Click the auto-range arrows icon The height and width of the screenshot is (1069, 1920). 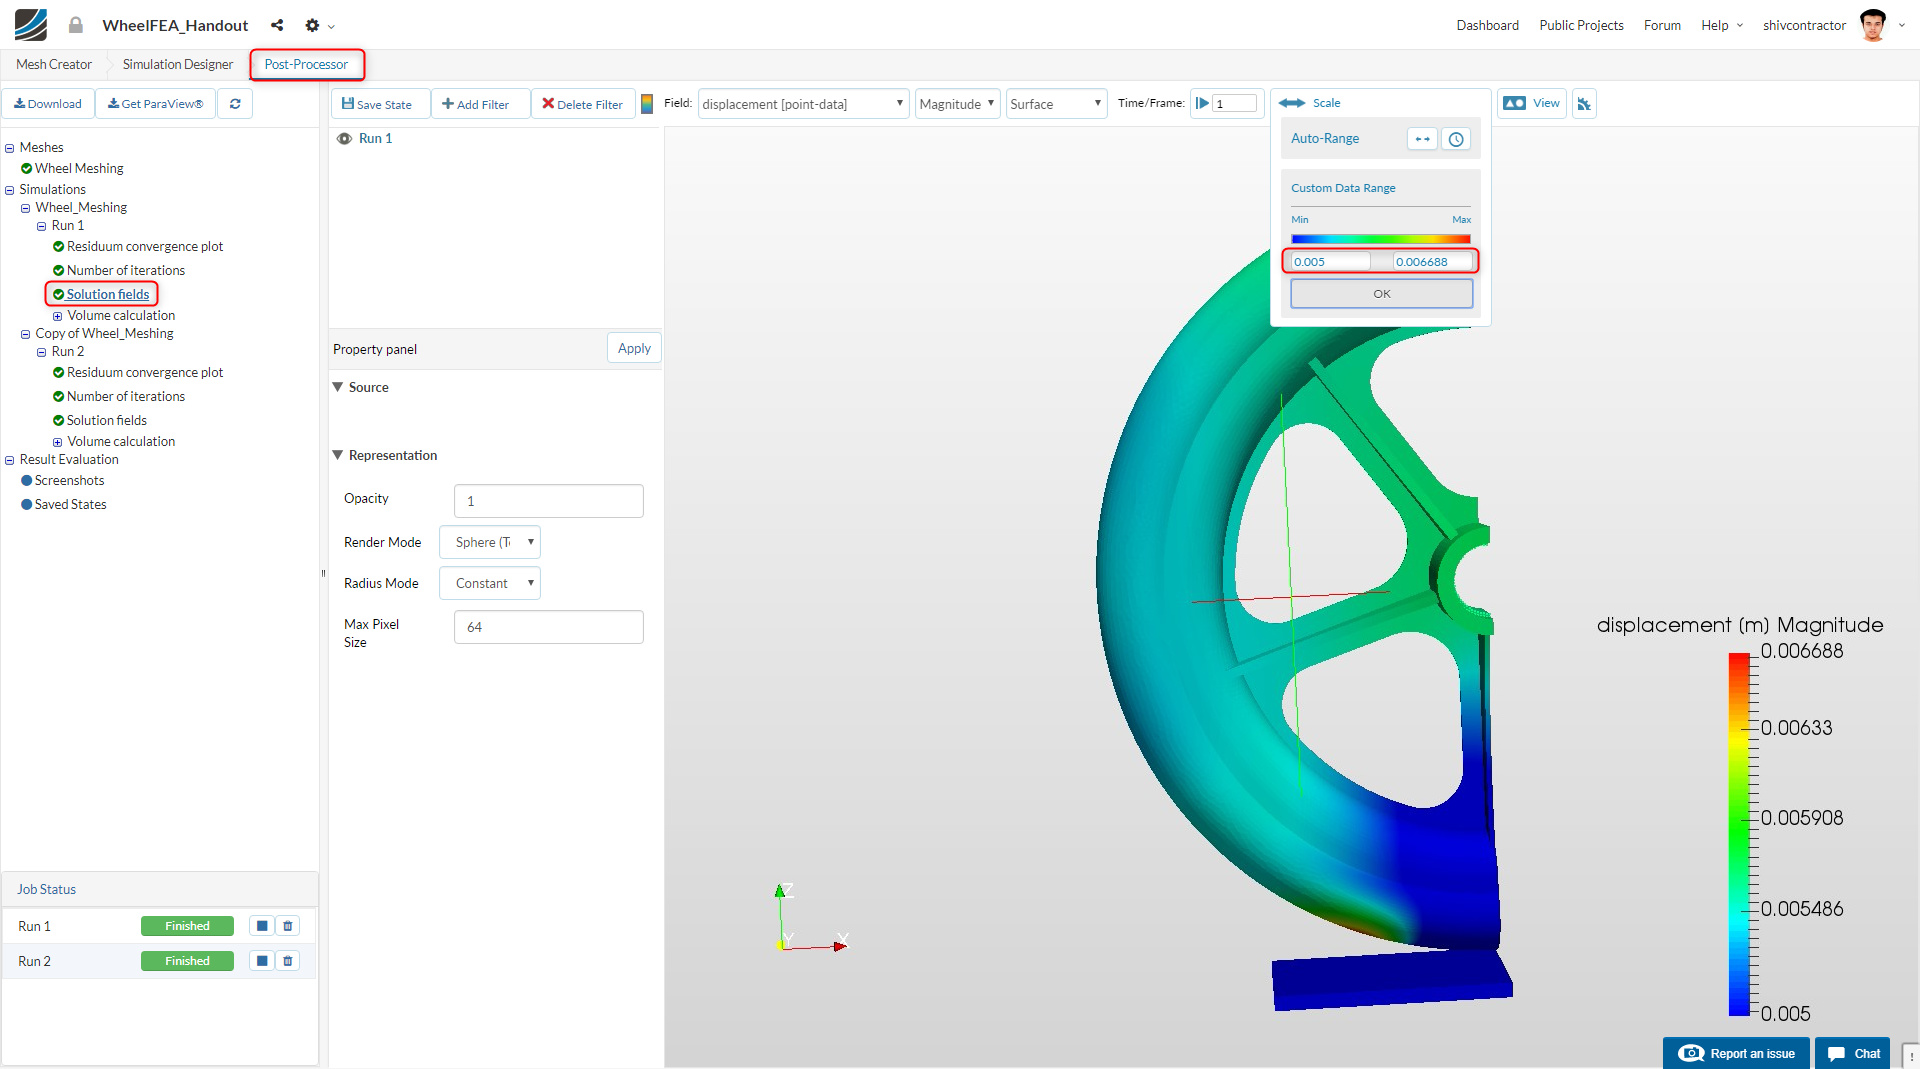1422,139
